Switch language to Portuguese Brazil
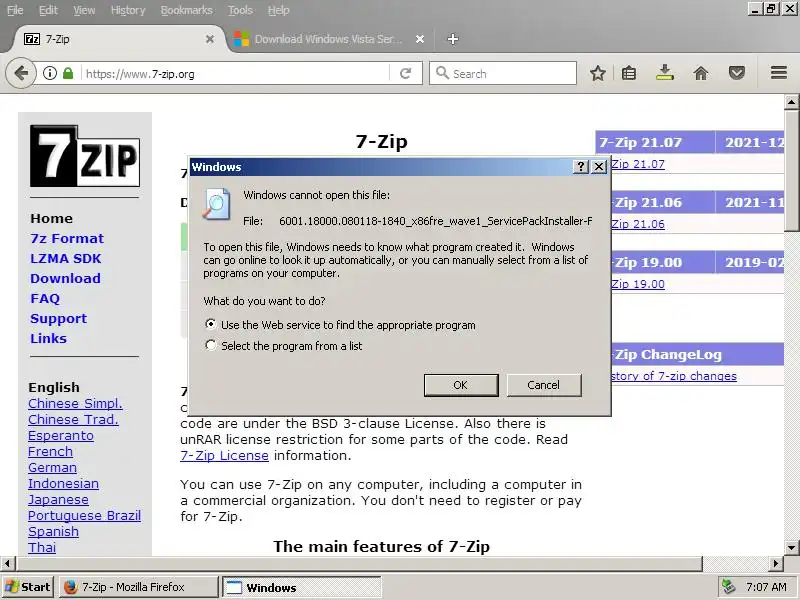Image resolution: width=800 pixels, height=600 pixels. click(85, 515)
